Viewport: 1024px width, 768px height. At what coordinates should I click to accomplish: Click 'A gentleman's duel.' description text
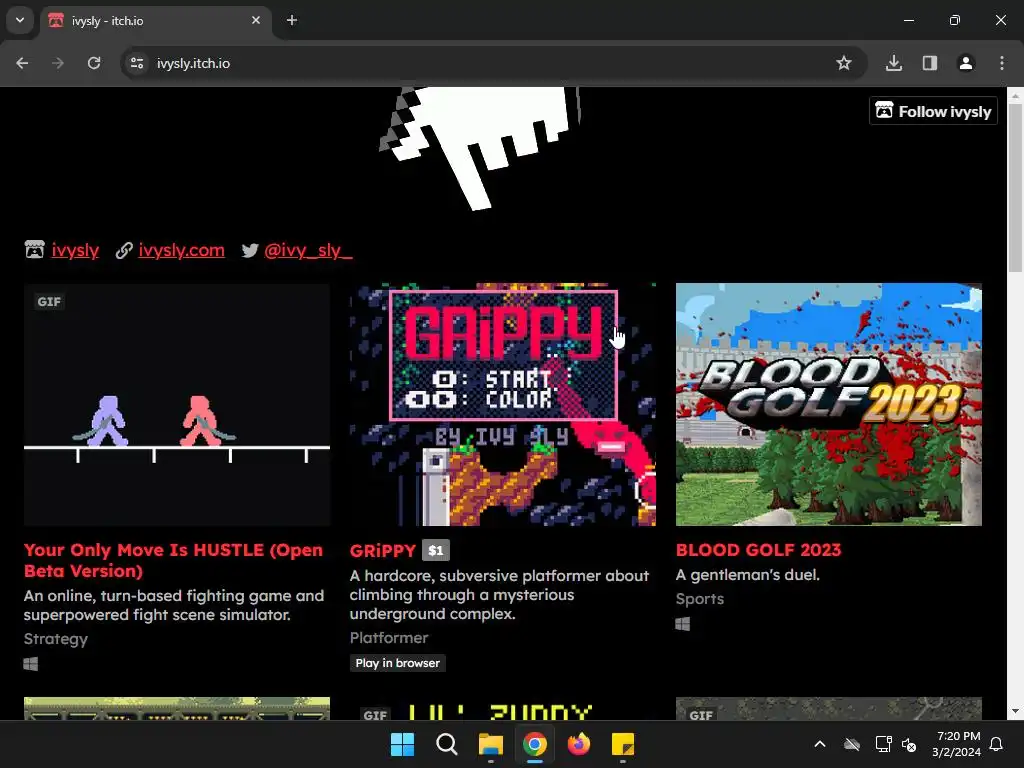point(748,575)
